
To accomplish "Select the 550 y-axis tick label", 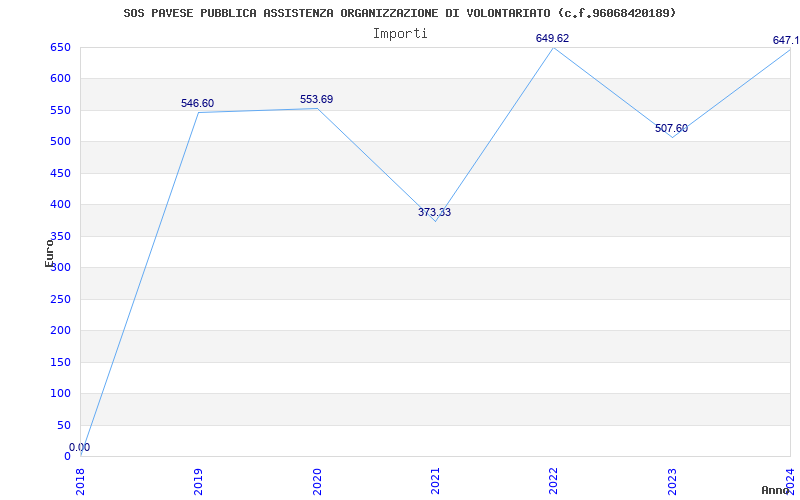I will (60, 110).
